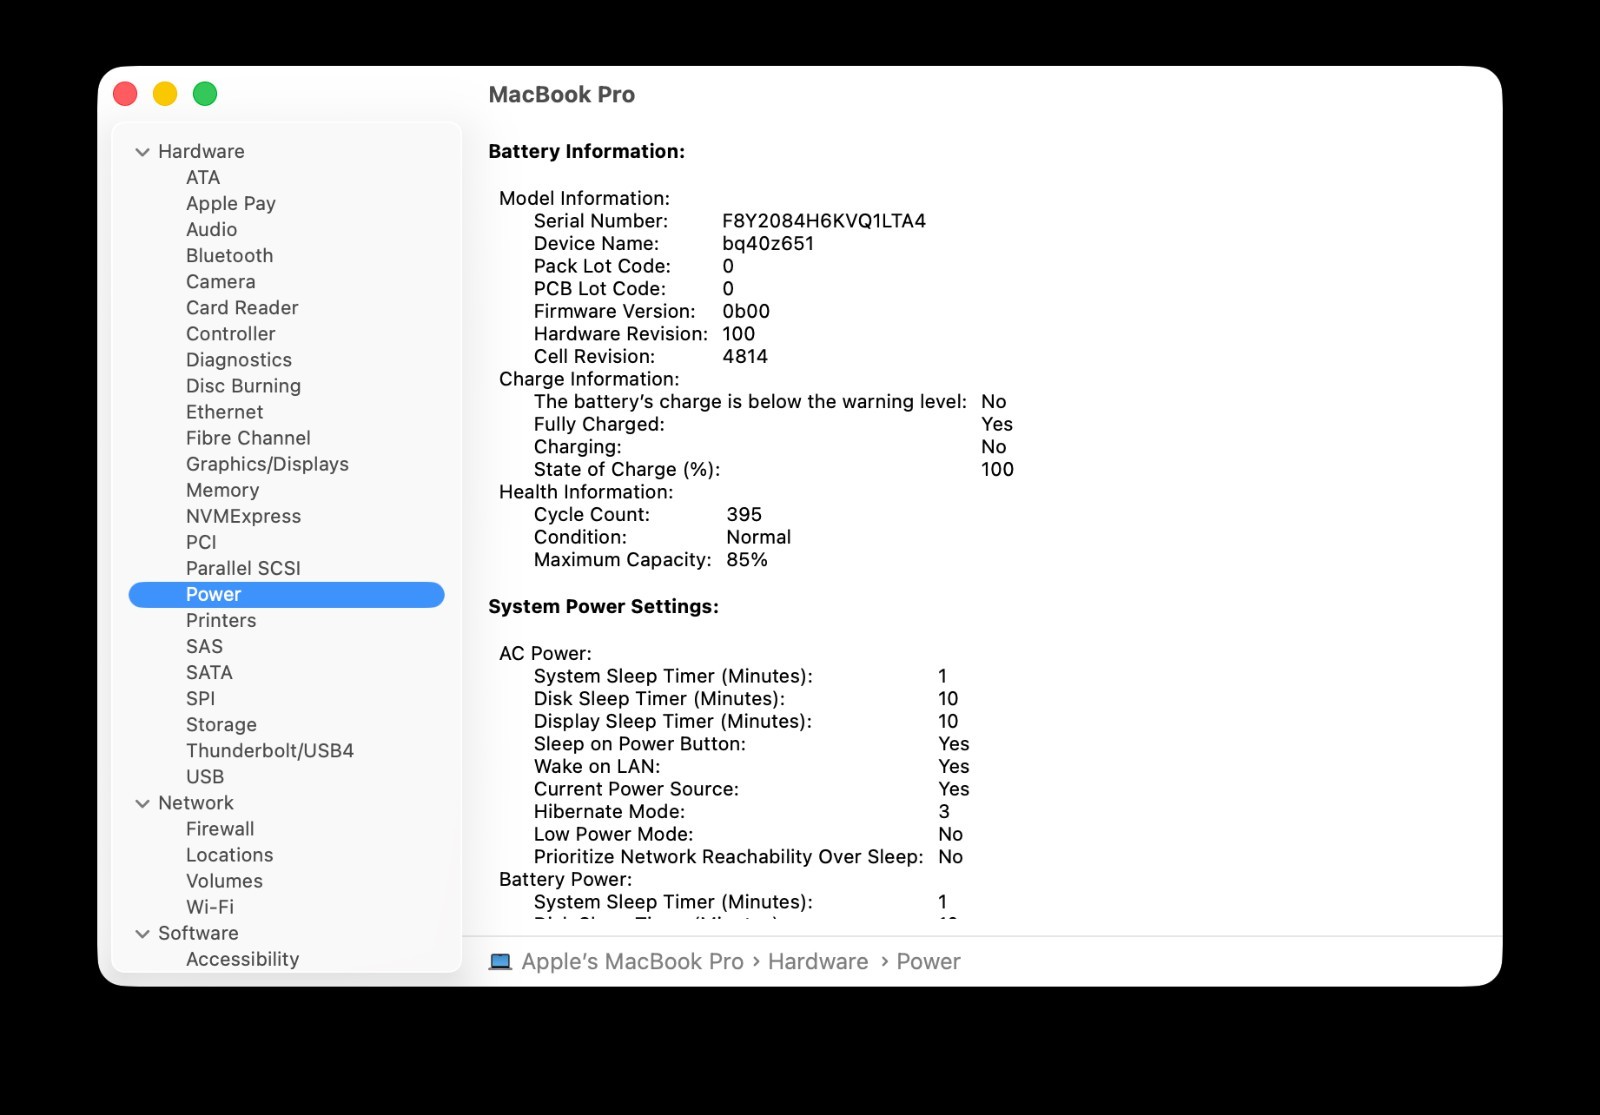Click the Cell Revision value 4814
This screenshot has height=1115, width=1600.
(x=745, y=356)
